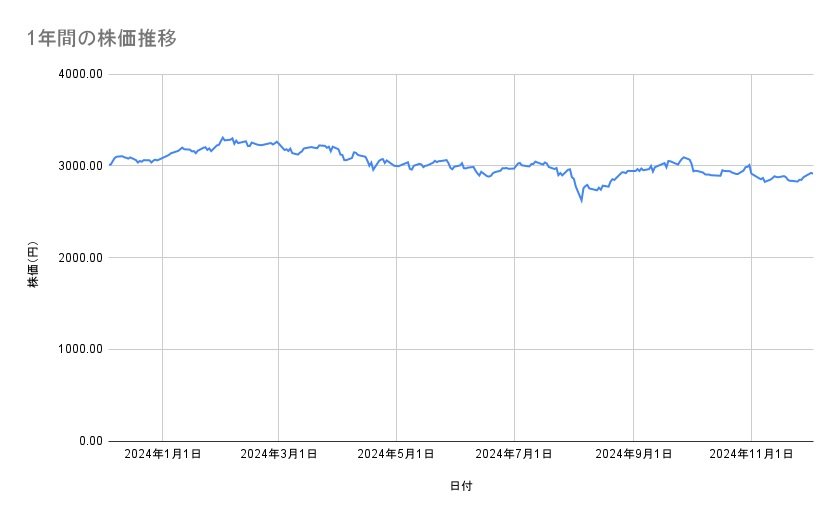839x519 pixels.
Task: Select the left starting point of the price line
Action: [109, 164]
